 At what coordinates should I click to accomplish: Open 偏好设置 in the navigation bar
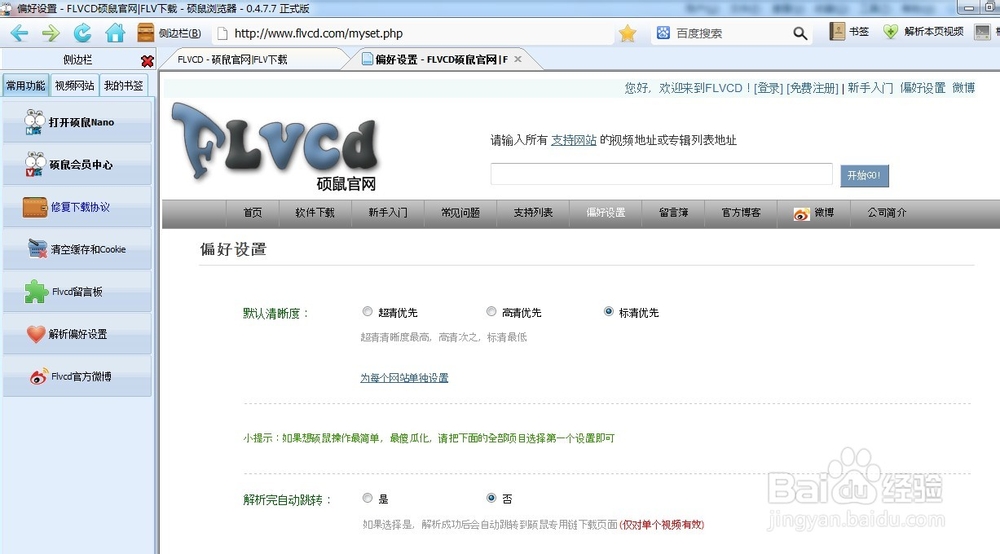tap(606, 212)
